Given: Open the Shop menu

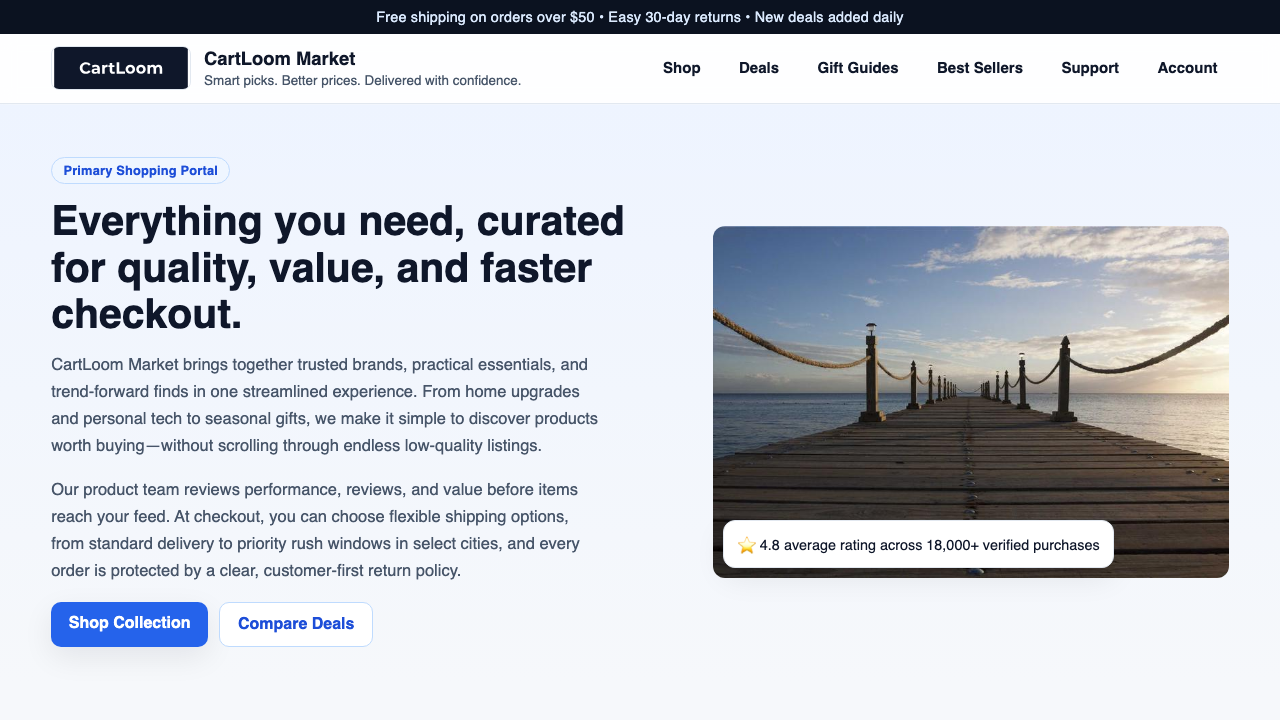Looking at the screenshot, I should [681, 68].
